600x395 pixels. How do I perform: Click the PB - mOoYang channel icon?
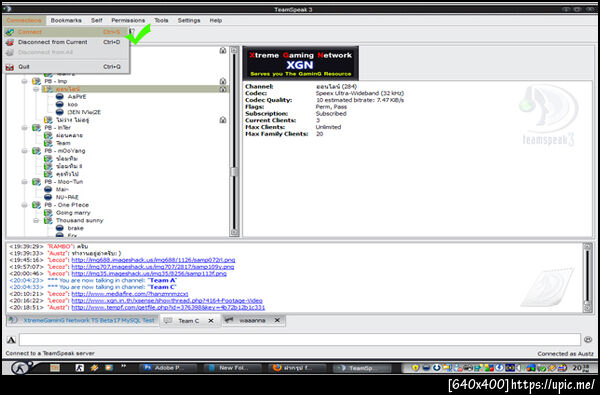tap(36, 151)
